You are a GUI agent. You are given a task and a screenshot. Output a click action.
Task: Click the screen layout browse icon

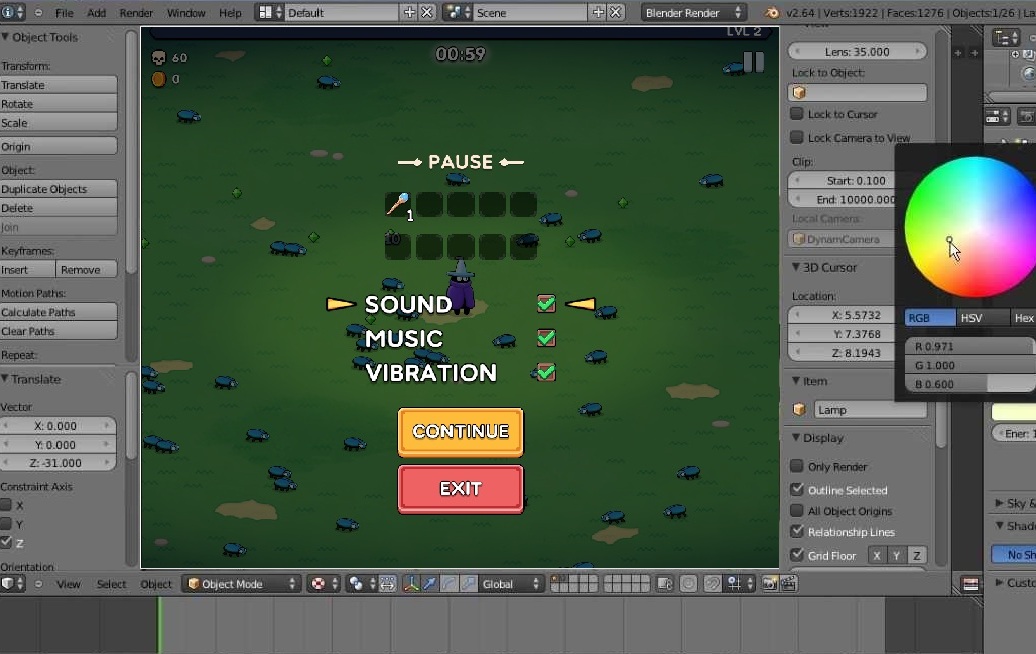270,12
